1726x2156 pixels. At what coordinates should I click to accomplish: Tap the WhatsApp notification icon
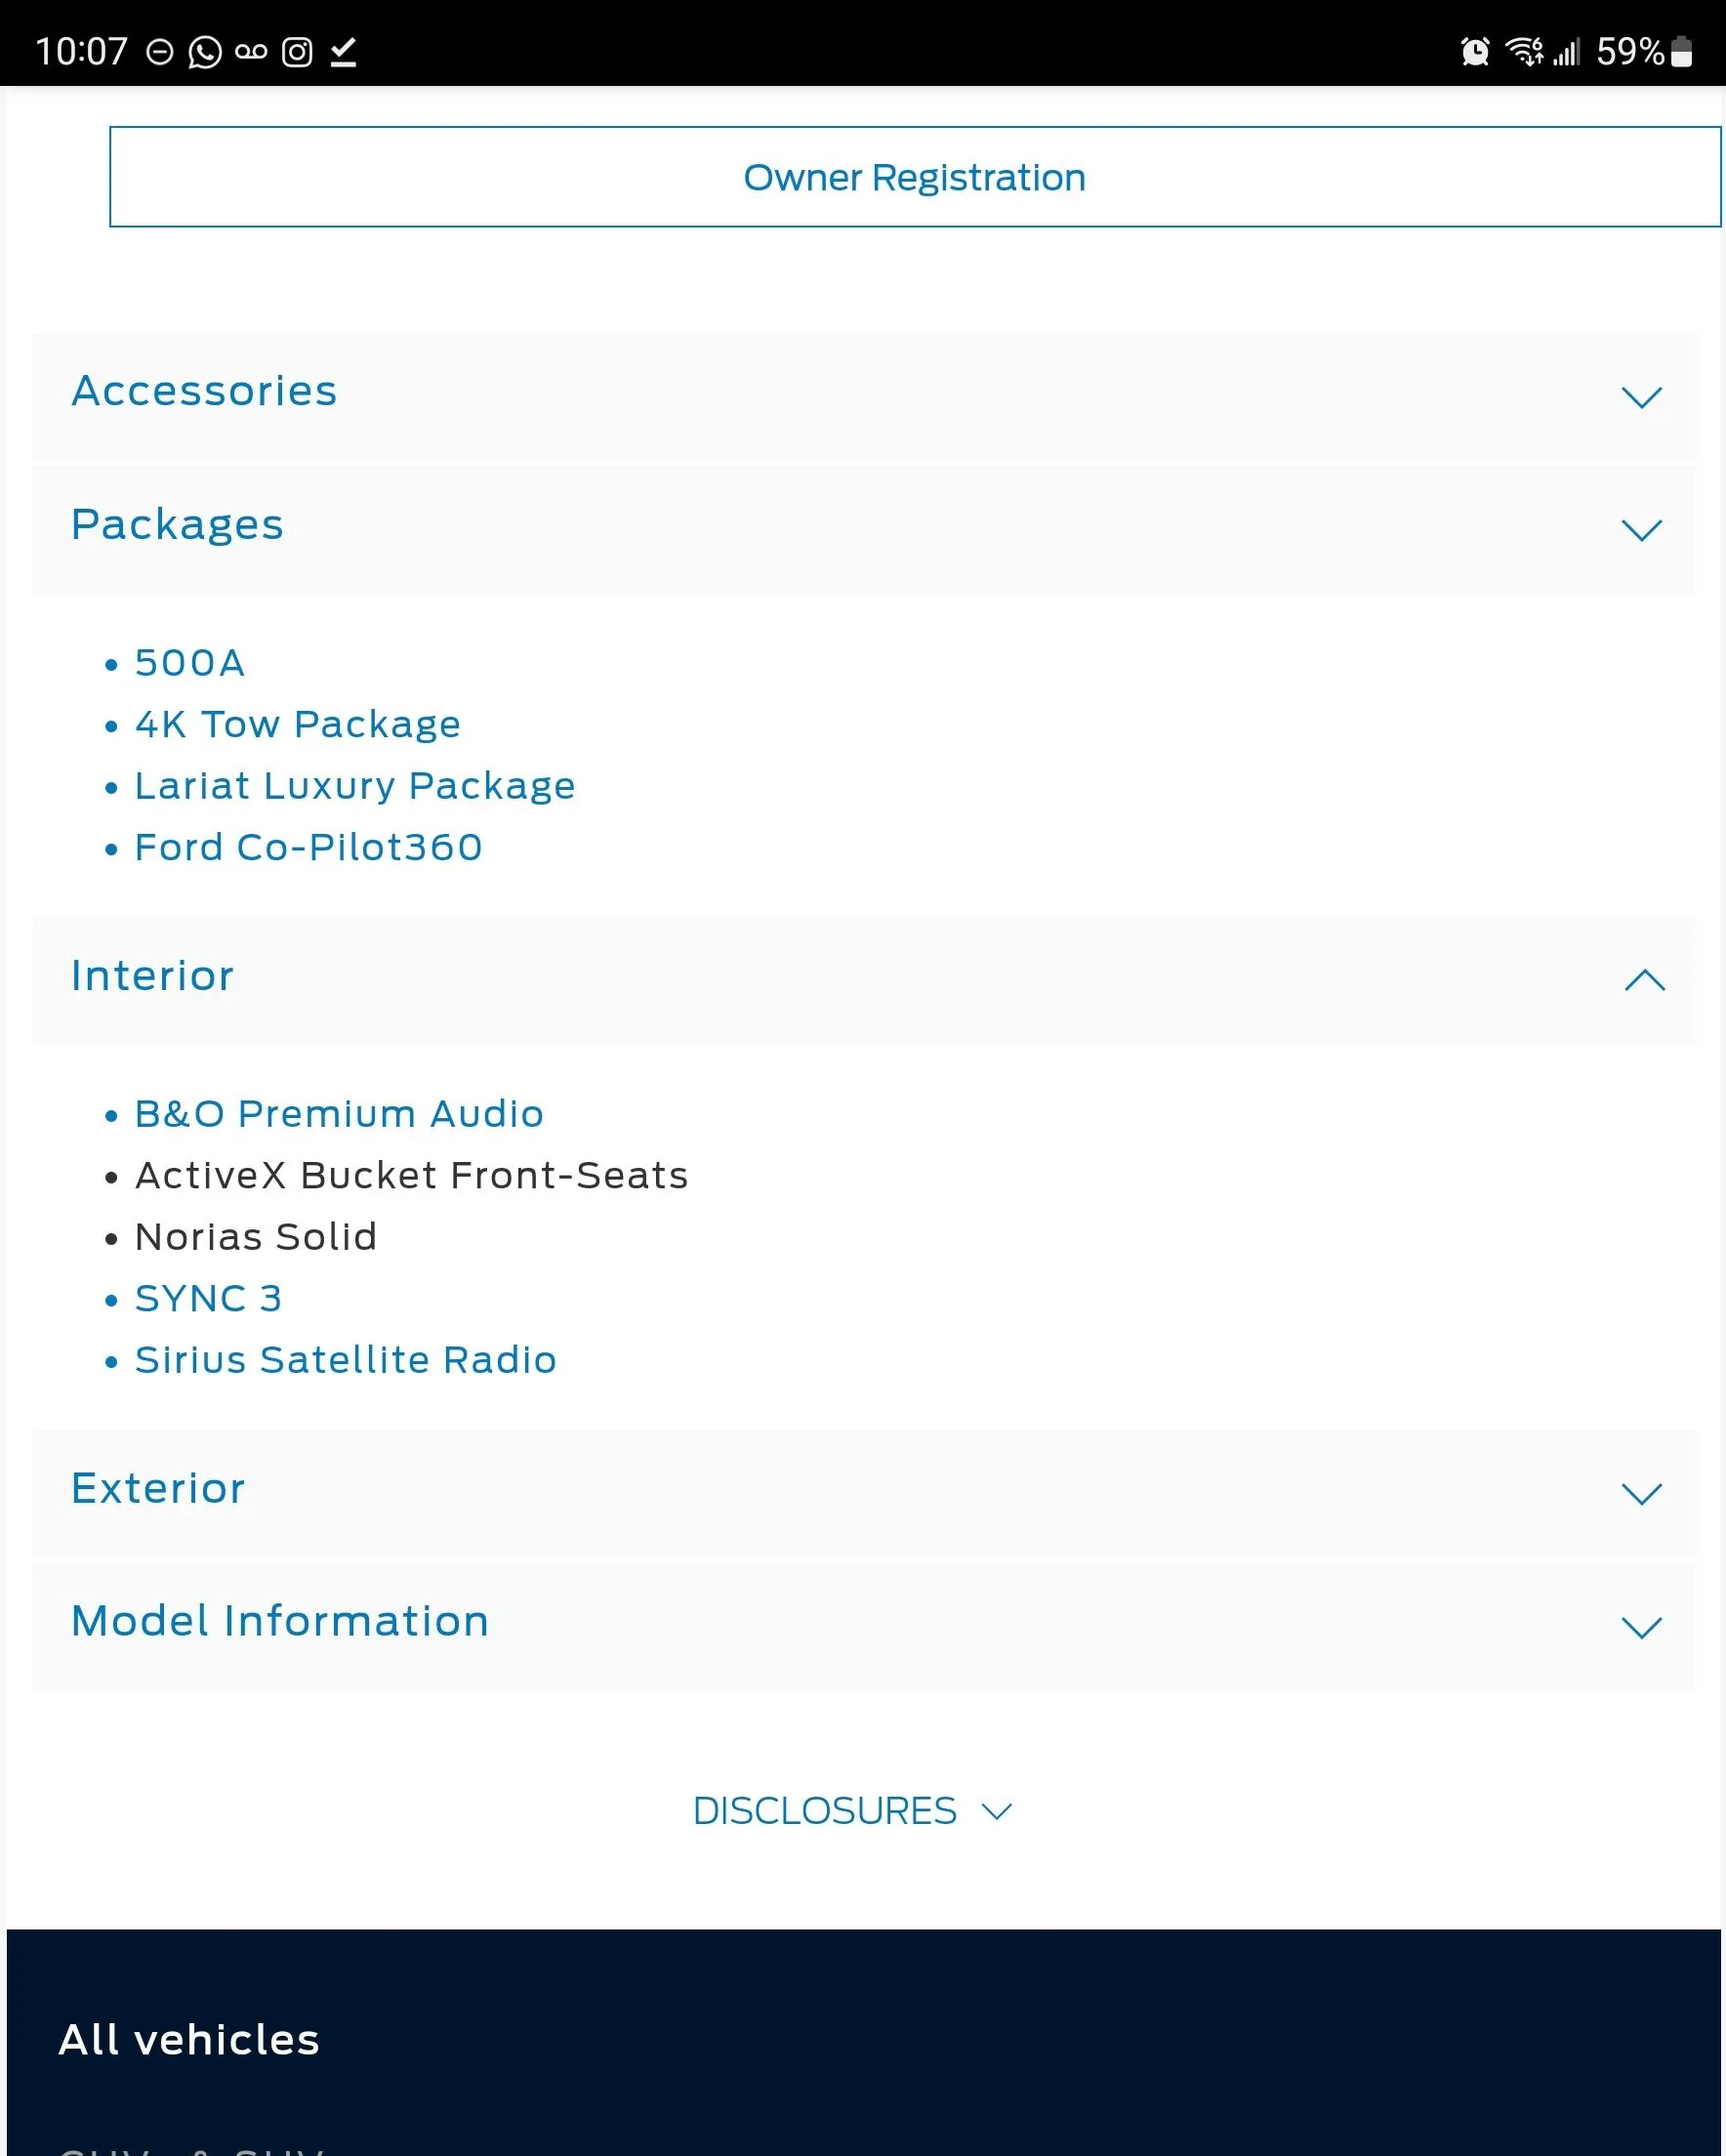coord(205,52)
